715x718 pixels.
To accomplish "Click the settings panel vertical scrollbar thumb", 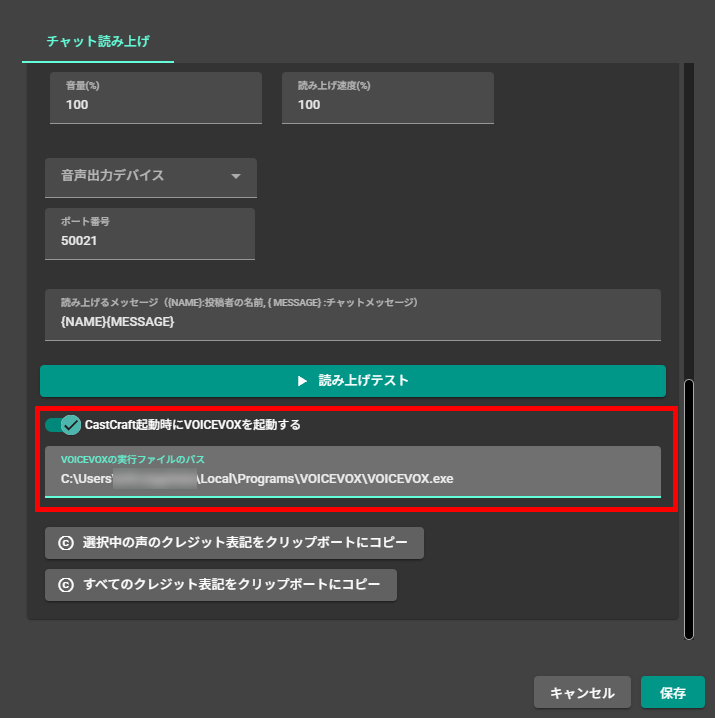I will click(x=689, y=509).
